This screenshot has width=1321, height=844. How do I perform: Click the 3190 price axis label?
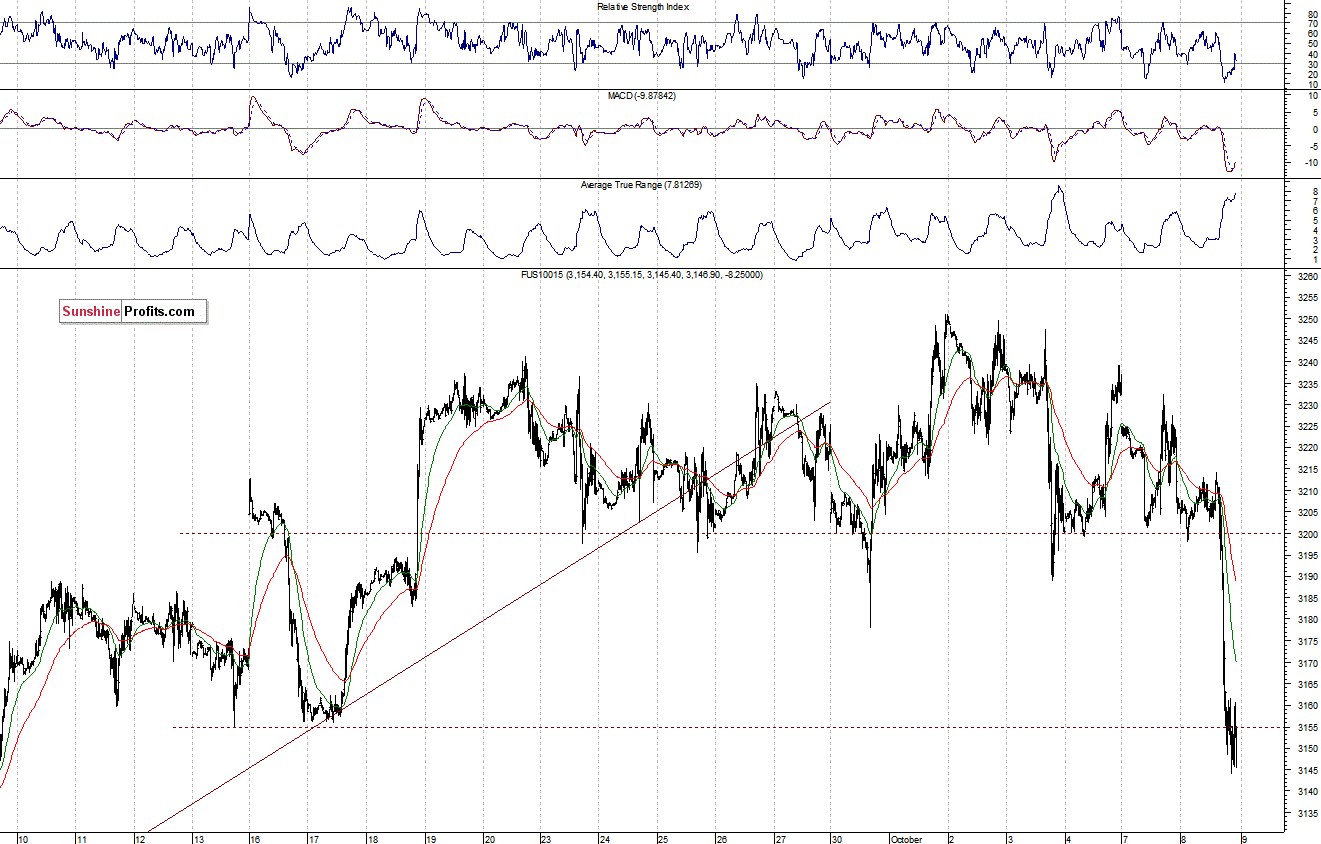1306,578
